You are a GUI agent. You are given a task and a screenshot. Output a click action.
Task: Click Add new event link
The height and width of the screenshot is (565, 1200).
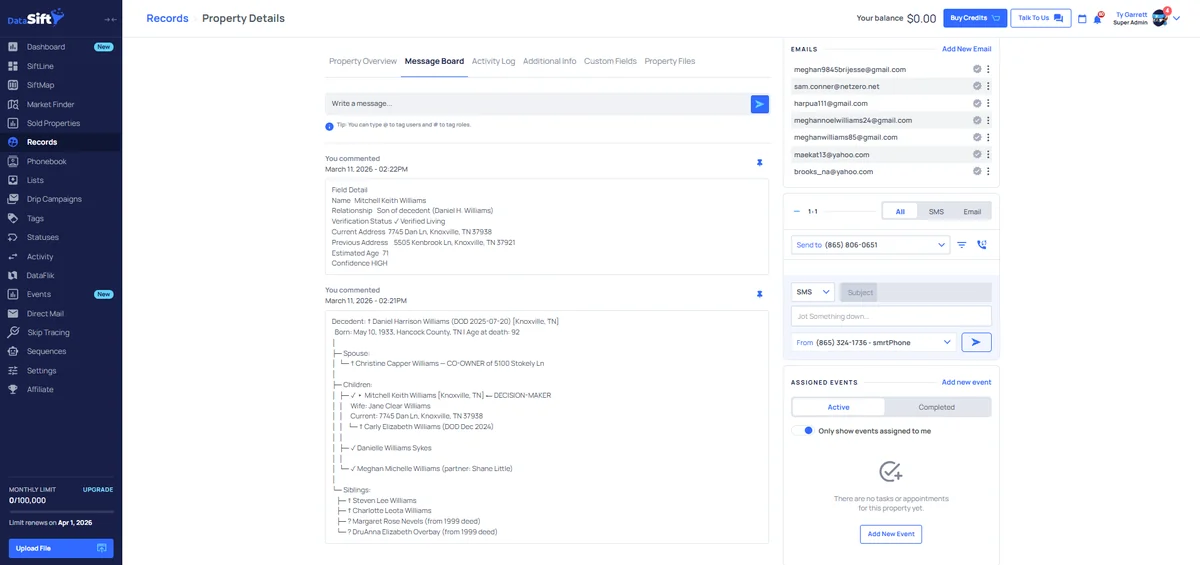pyautogui.click(x=966, y=382)
